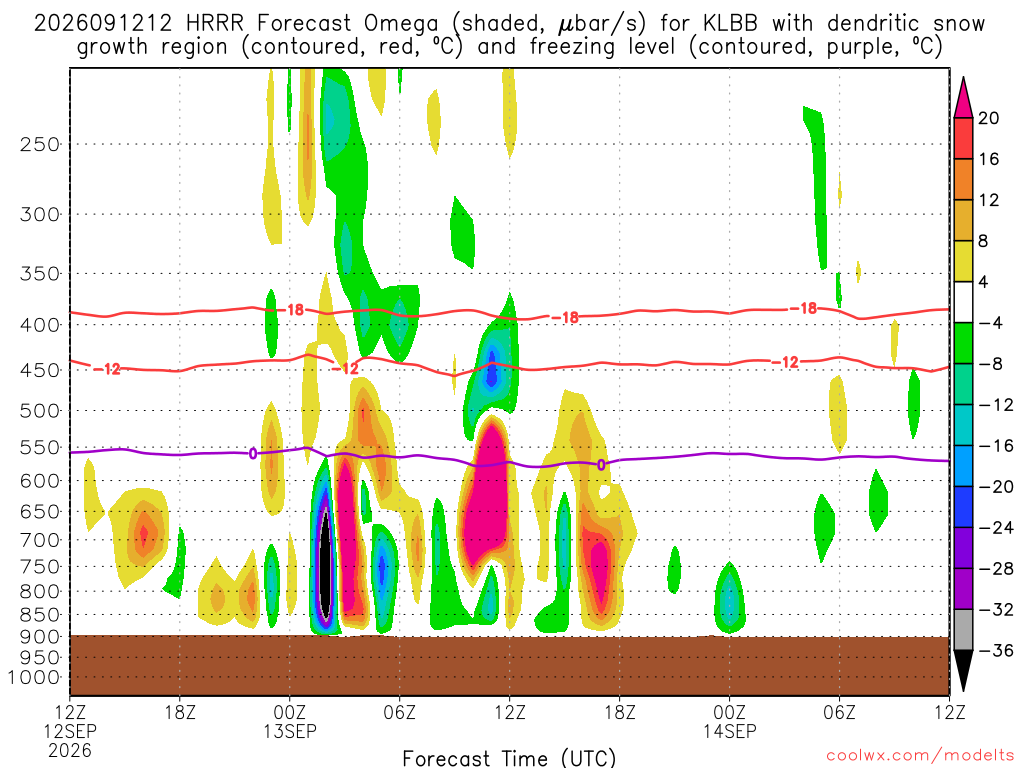This screenshot has height=768, width=1024.
Task: Click the Forecast Time (UTC) axis label
Action: point(509,758)
